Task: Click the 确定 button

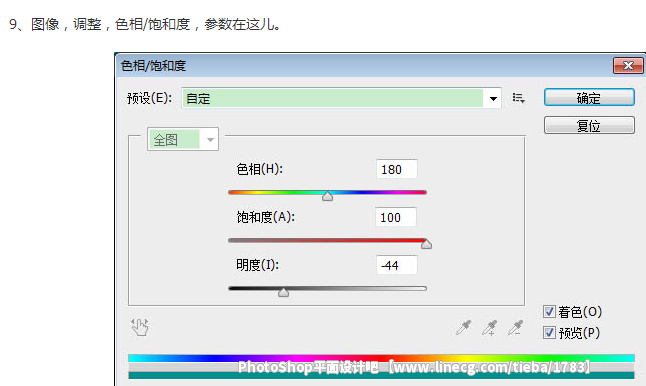Action: pyautogui.click(x=589, y=98)
